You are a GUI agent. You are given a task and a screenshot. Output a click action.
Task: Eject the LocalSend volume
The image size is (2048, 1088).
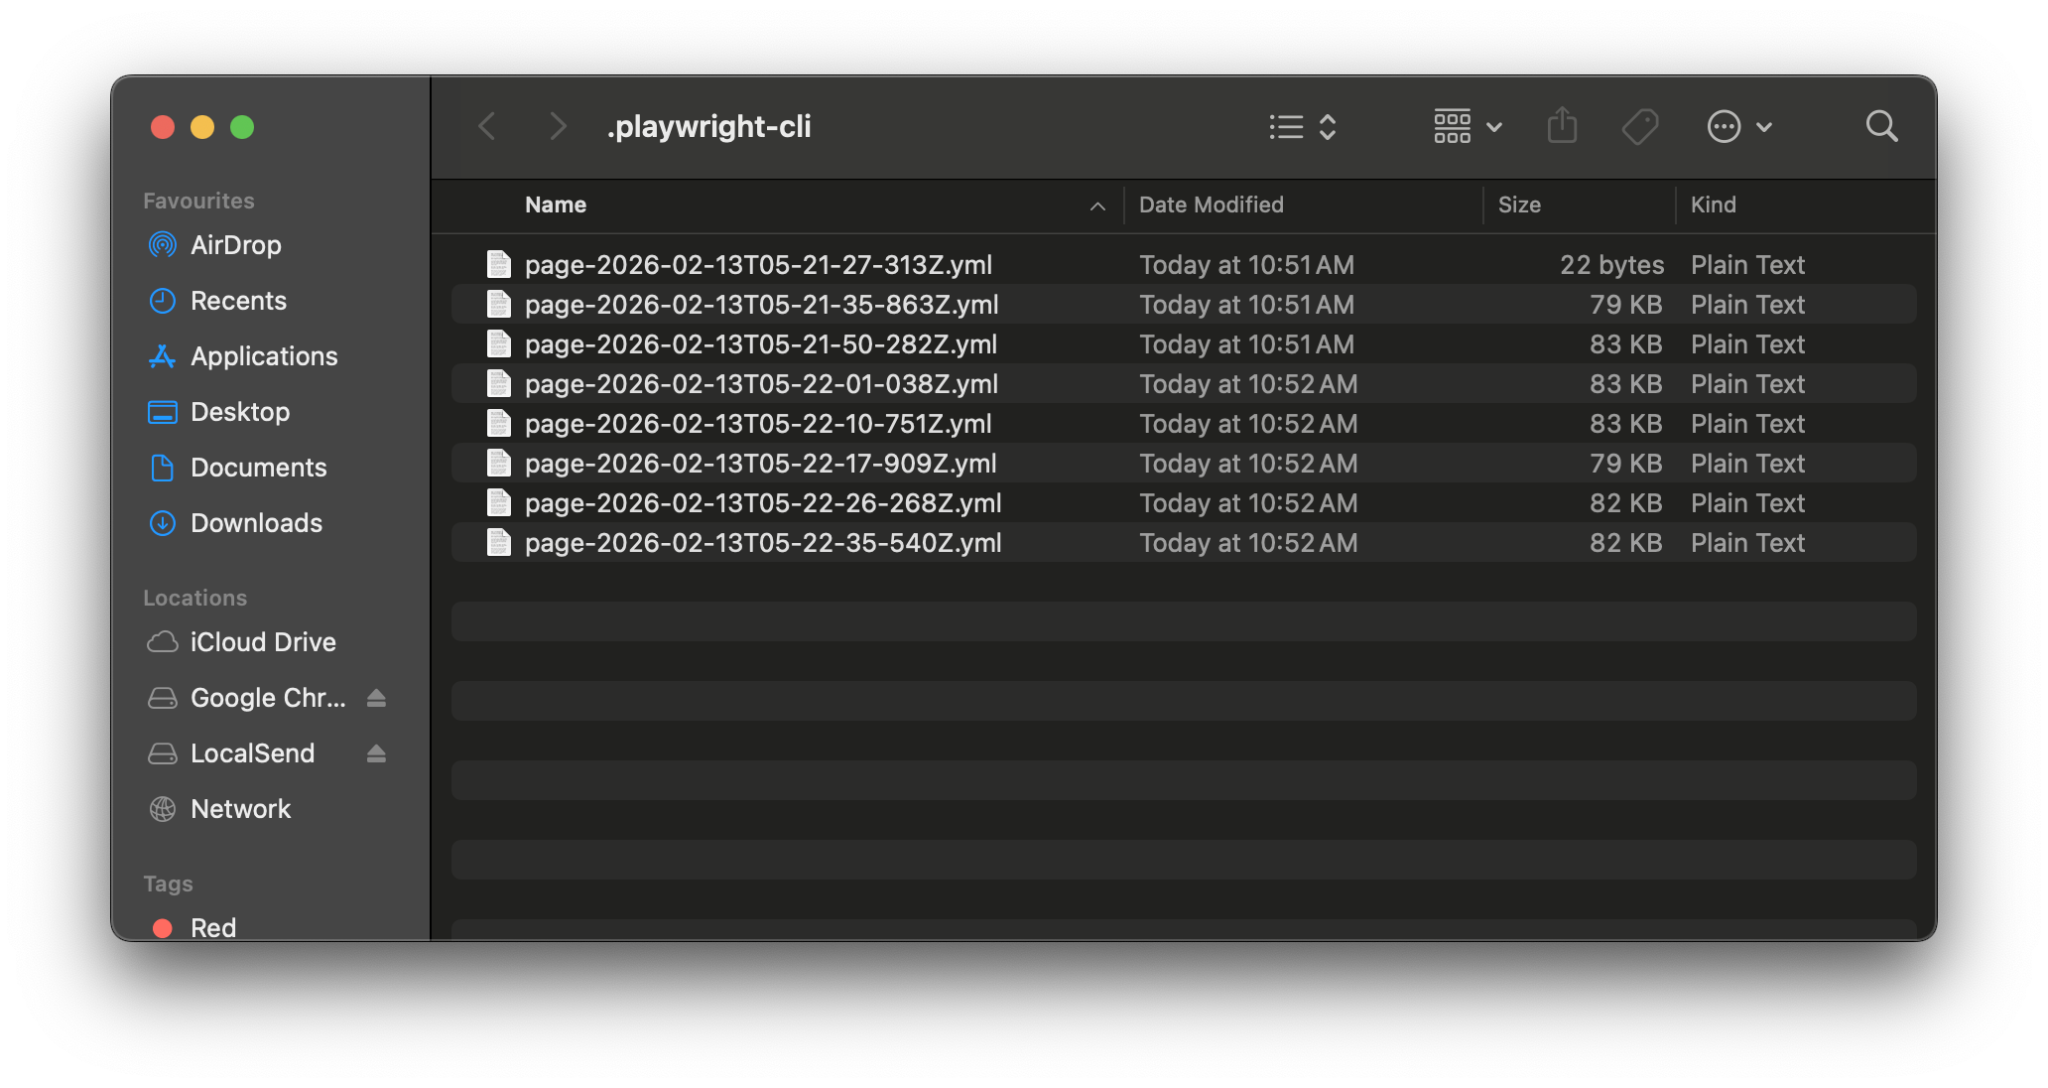pyautogui.click(x=376, y=753)
